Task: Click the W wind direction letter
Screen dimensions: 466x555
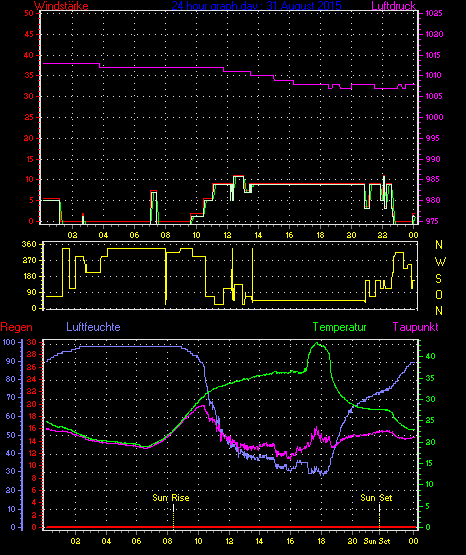Action: click(x=440, y=262)
